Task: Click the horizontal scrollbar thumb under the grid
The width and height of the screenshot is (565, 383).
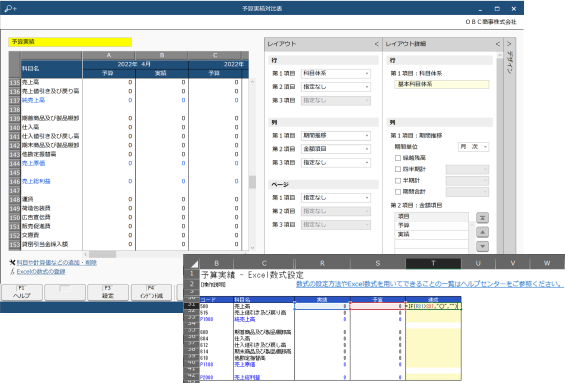Action: click(x=103, y=254)
